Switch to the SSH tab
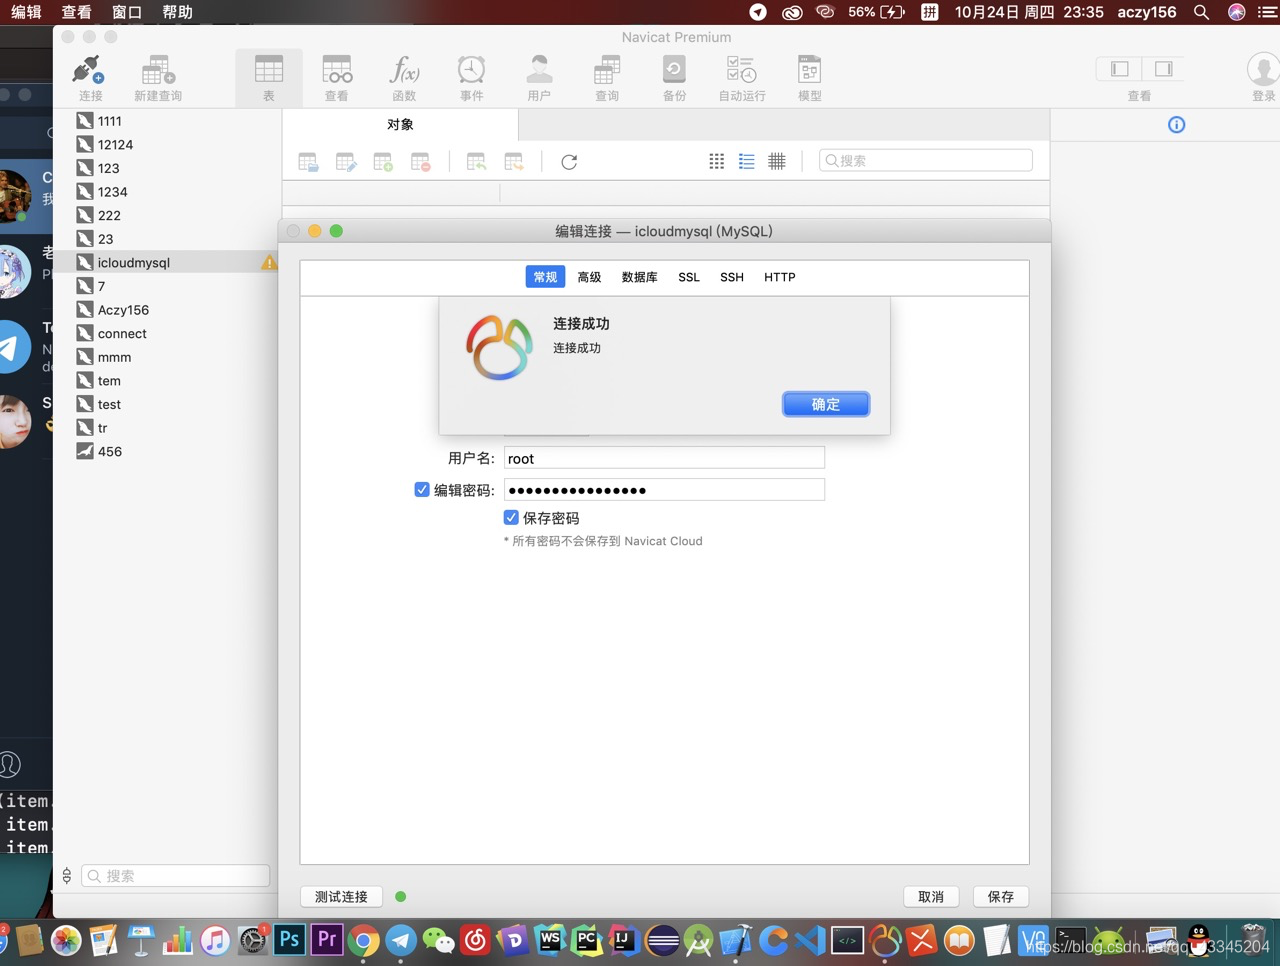Image resolution: width=1280 pixels, height=966 pixels. pyautogui.click(x=732, y=277)
